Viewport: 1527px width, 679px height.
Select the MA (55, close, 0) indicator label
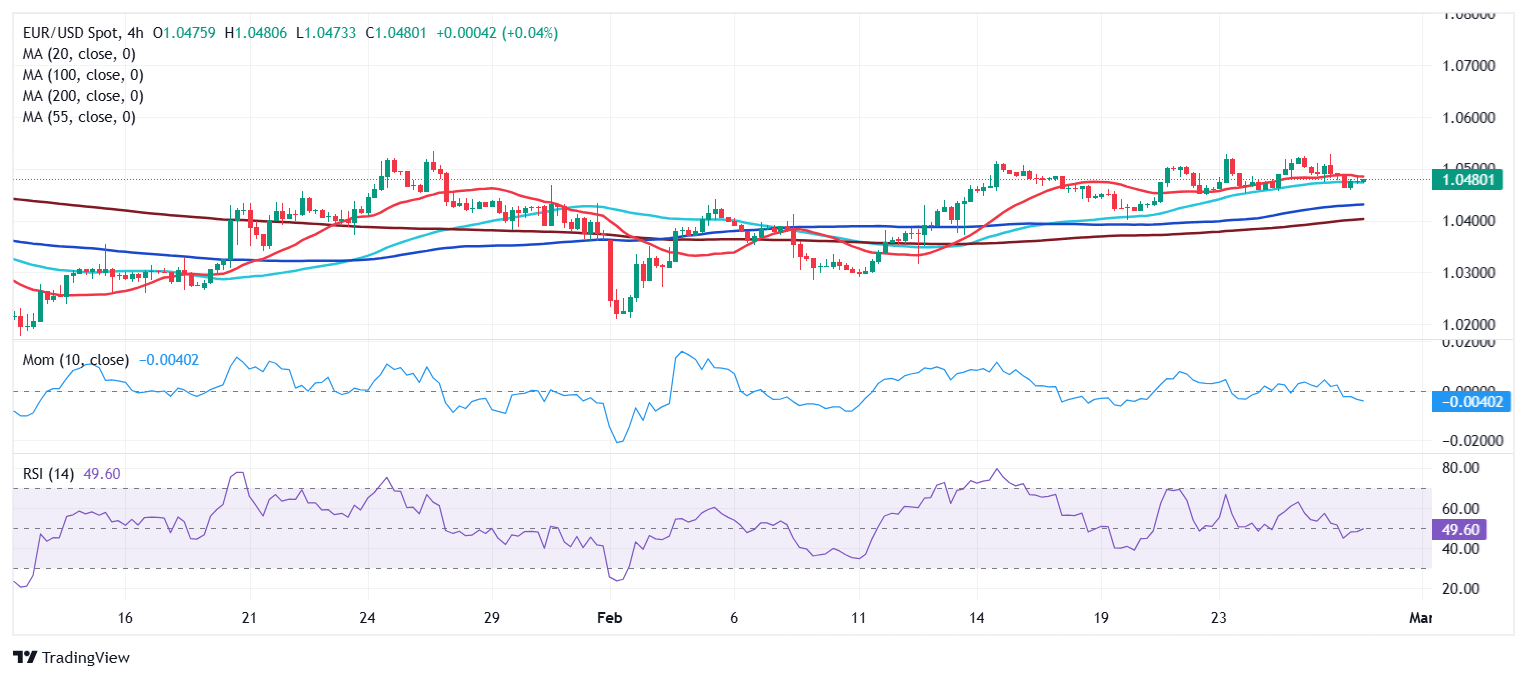(79, 117)
